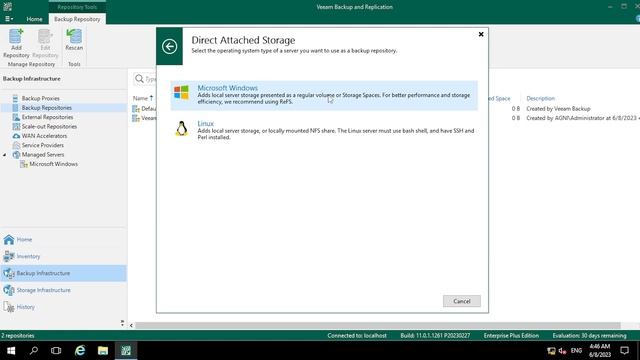
Task: Click the Managed Servers tree icon
Action: tap(16, 155)
